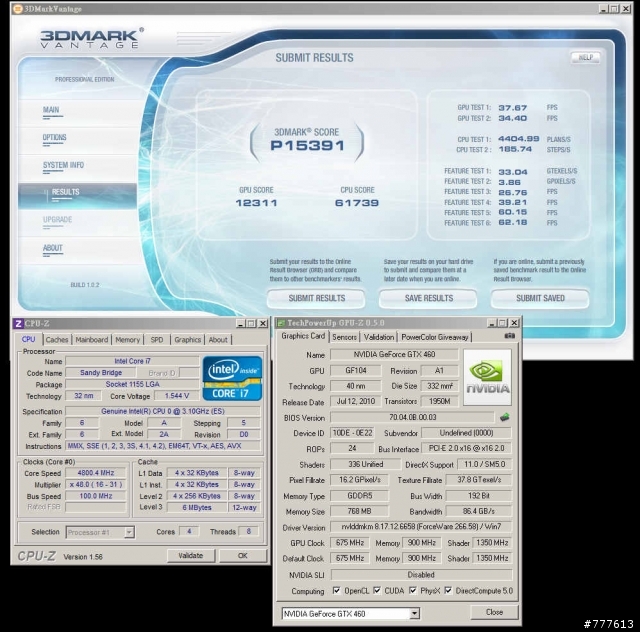The height and width of the screenshot is (632, 640).
Task: Switch to the Mainboard tab
Action: [92, 340]
